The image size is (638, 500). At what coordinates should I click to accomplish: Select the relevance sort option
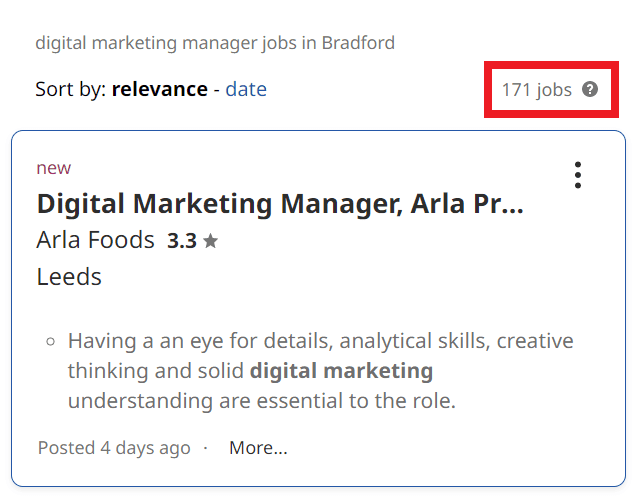[x=160, y=89]
